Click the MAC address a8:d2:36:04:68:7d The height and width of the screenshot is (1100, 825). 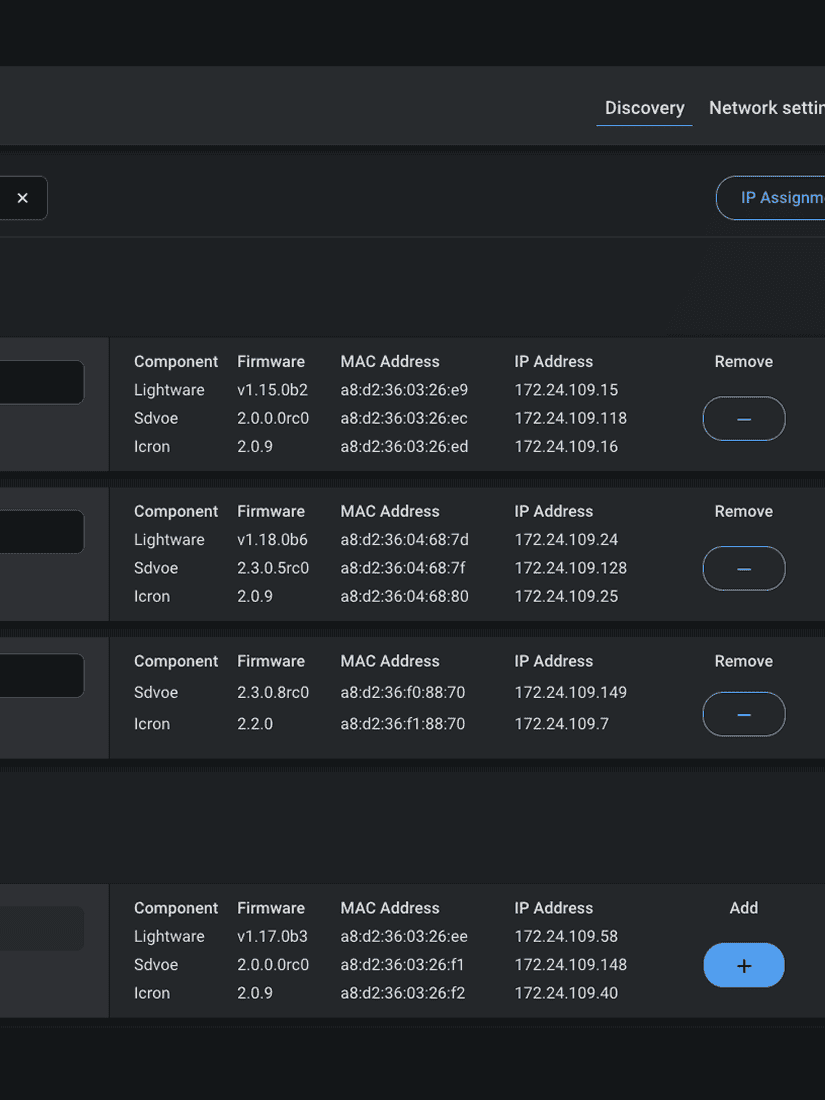tap(404, 540)
